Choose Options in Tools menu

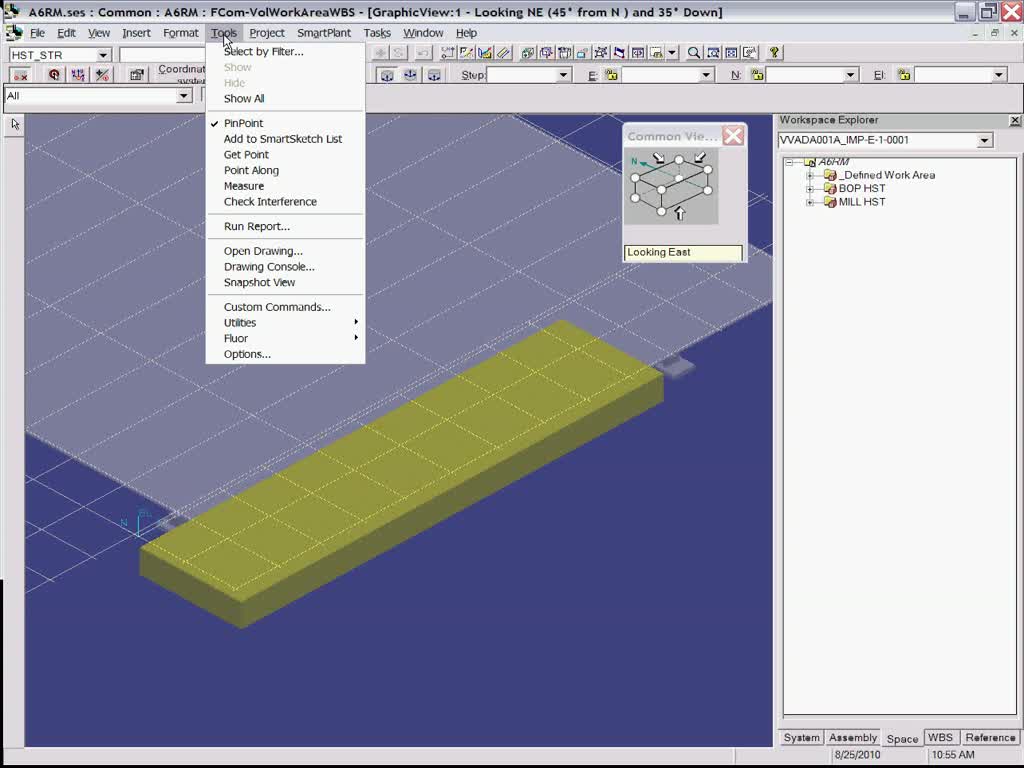coord(285,354)
